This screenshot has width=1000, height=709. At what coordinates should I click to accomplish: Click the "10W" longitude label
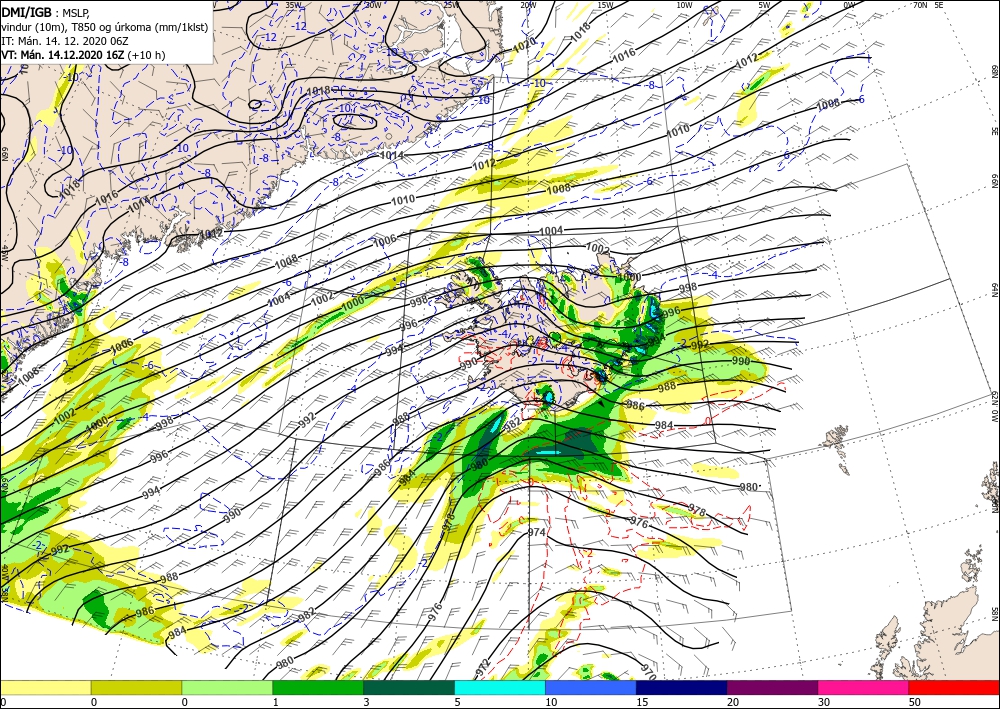(684, 4)
